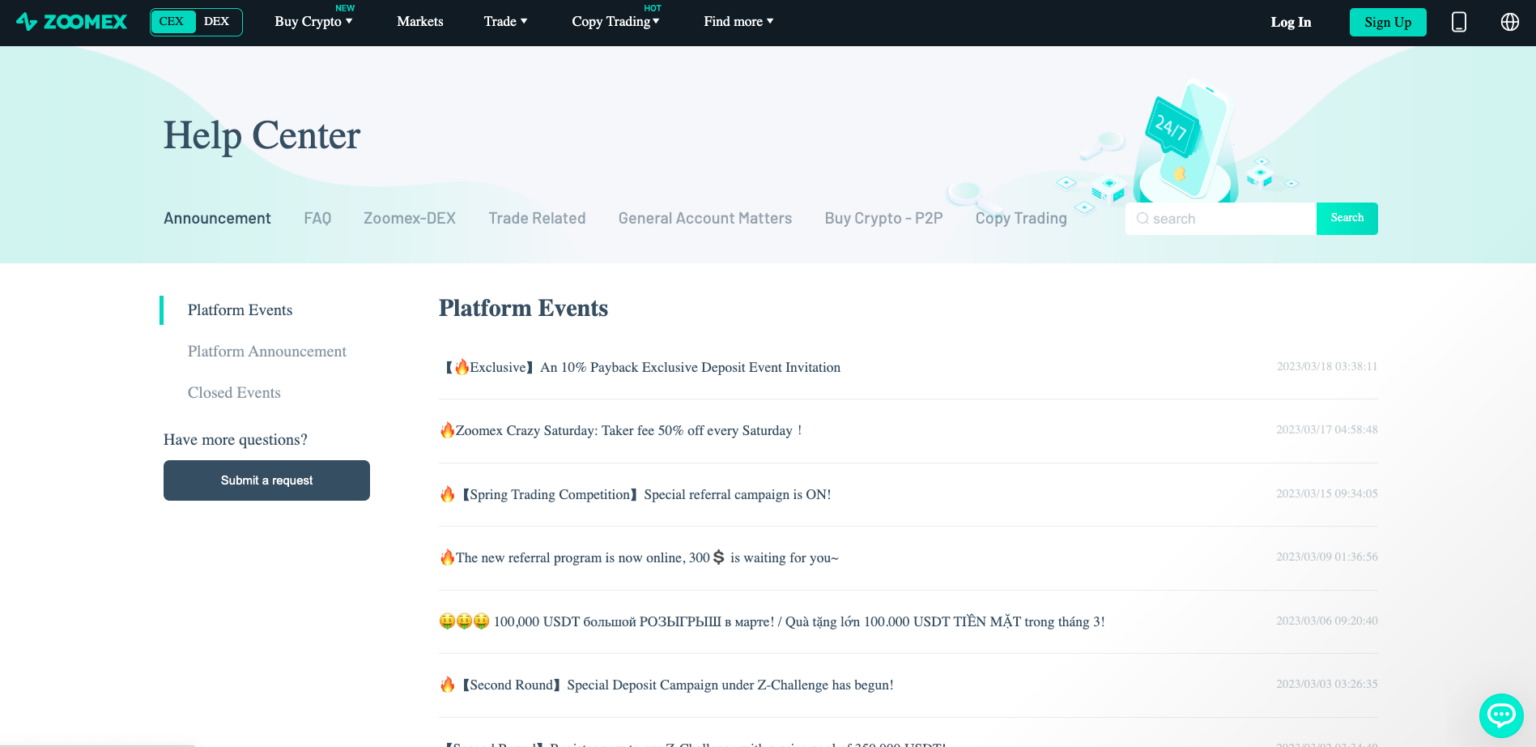The height and width of the screenshot is (747, 1536).
Task: Open the Zoomex-DEX help tab
Action: click(x=409, y=218)
